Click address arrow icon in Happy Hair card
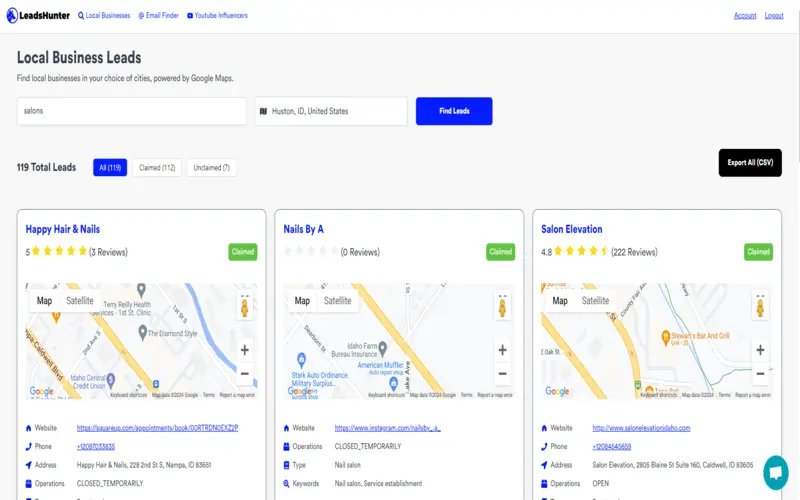Screen dimensions: 800x500 point(29,465)
